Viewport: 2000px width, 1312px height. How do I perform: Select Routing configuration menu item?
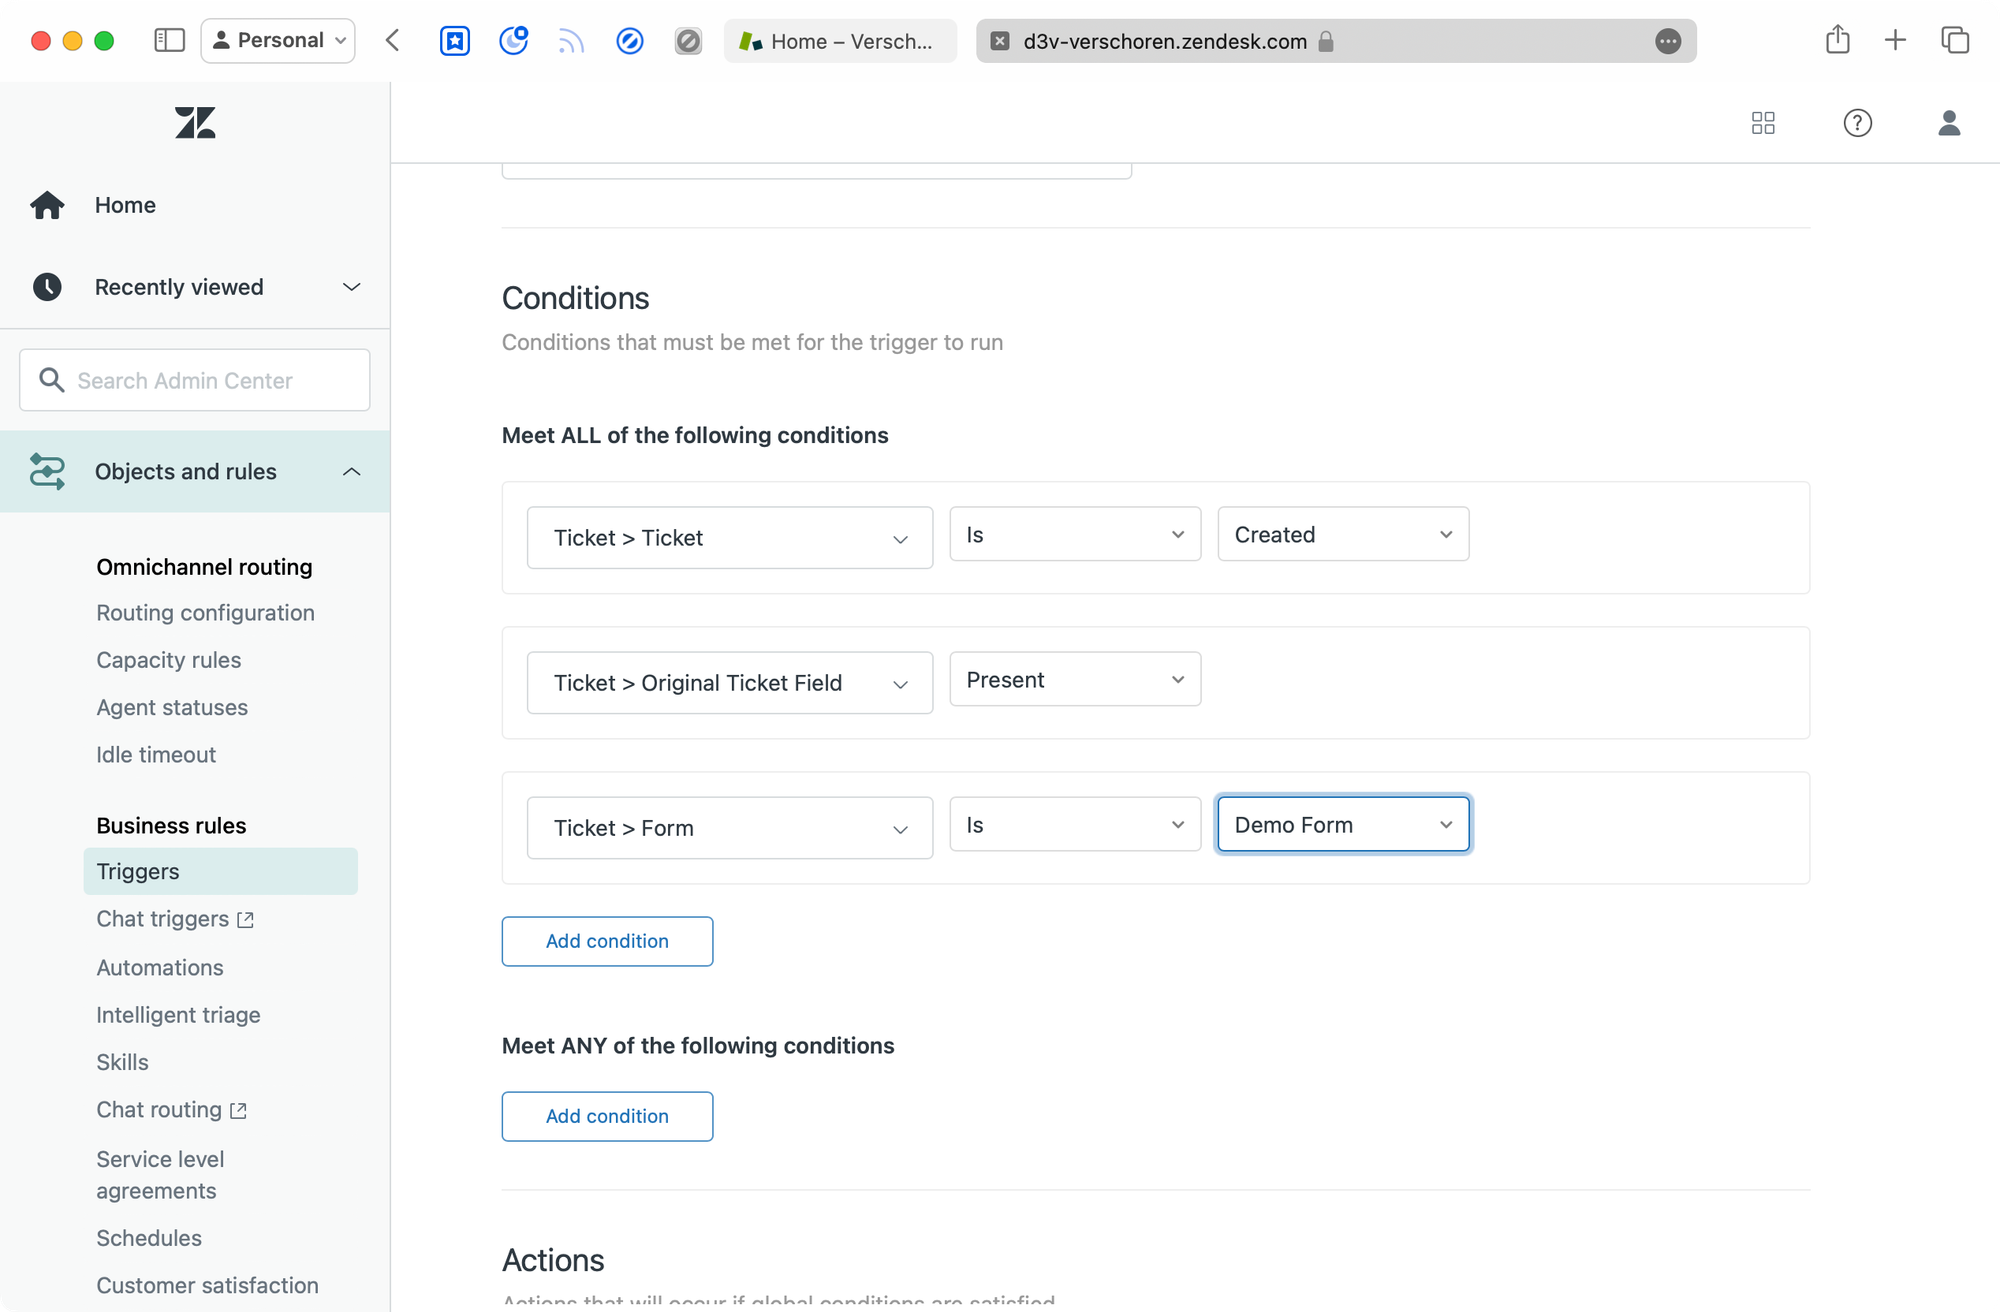pyautogui.click(x=205, y=613)
